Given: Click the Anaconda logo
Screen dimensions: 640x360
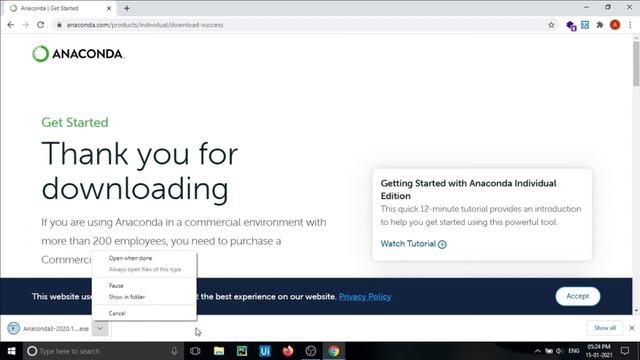Looking at the screenshot, I should (x=78, y=54).
